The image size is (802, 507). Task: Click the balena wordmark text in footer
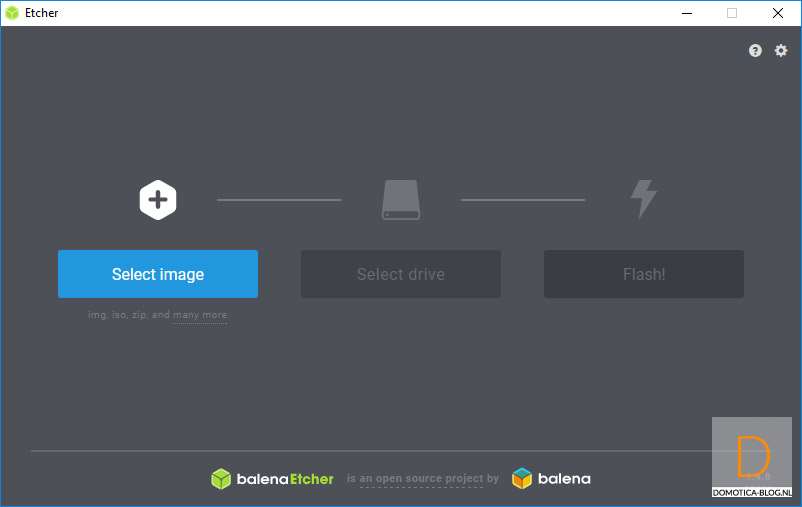click(x=564, y=479)
